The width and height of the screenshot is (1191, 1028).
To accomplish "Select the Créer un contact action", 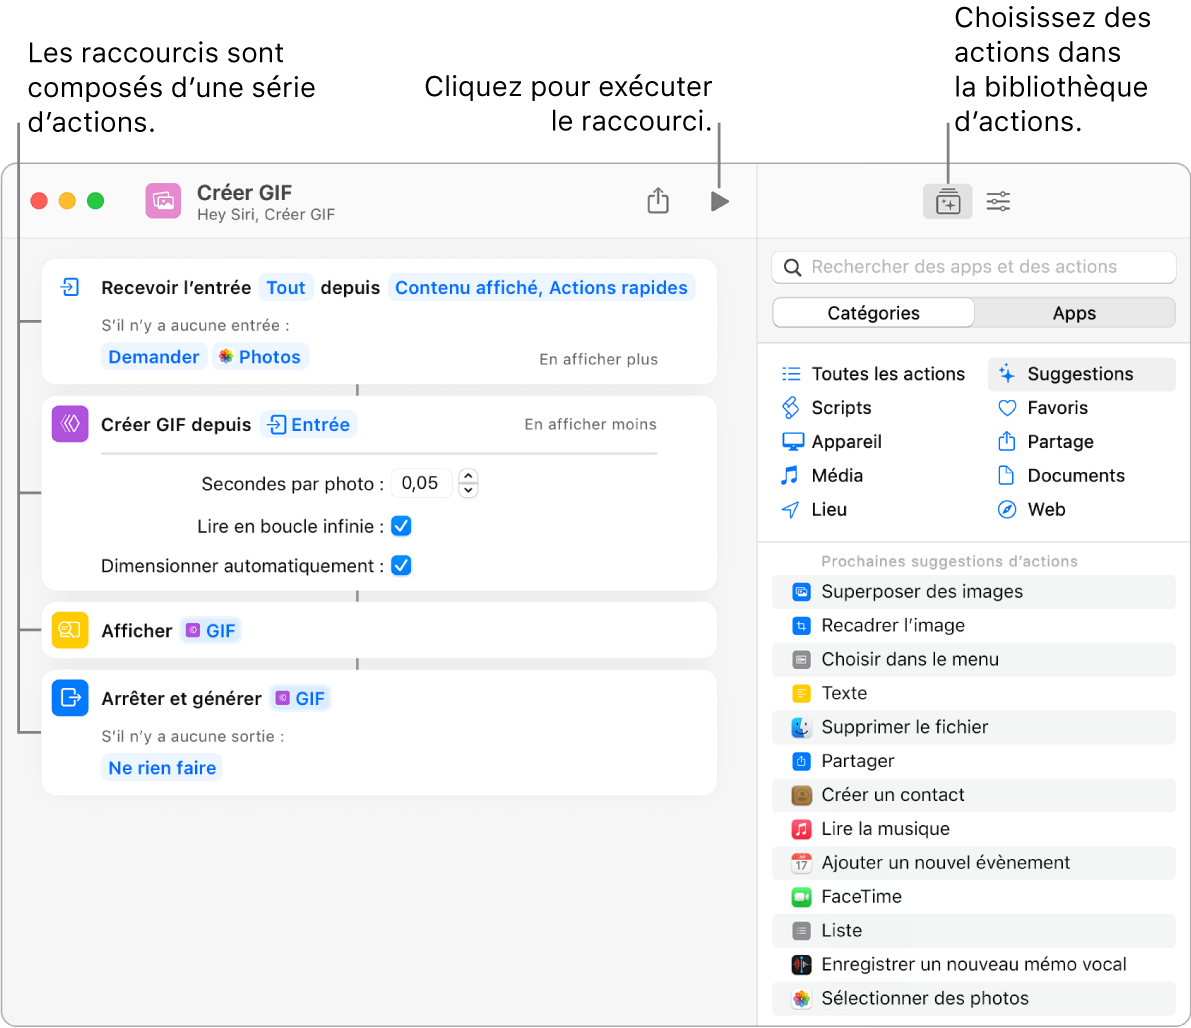I will click(974, 795).
